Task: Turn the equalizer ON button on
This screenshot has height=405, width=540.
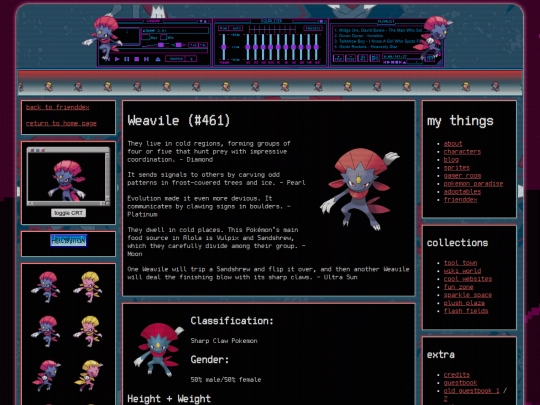Action: (223, 28)
